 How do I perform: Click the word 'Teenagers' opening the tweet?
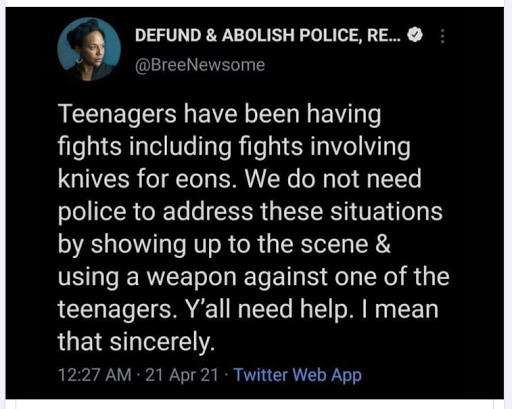tap(117, 114)
